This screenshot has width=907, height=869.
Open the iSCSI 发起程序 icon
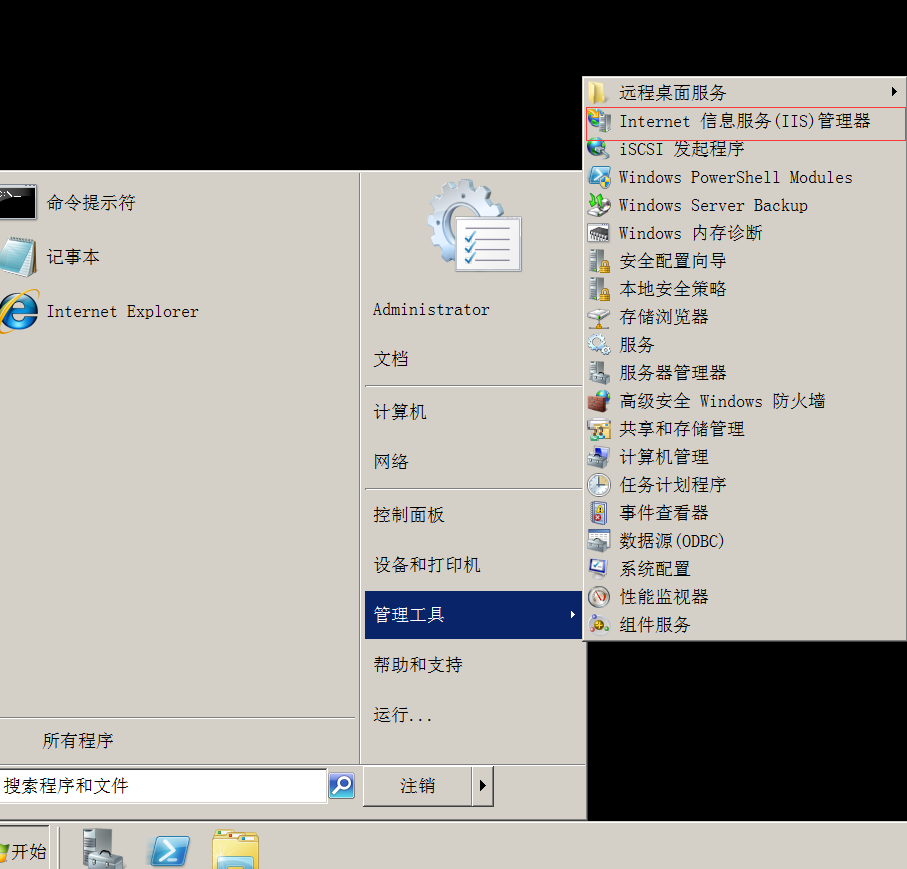598,149
